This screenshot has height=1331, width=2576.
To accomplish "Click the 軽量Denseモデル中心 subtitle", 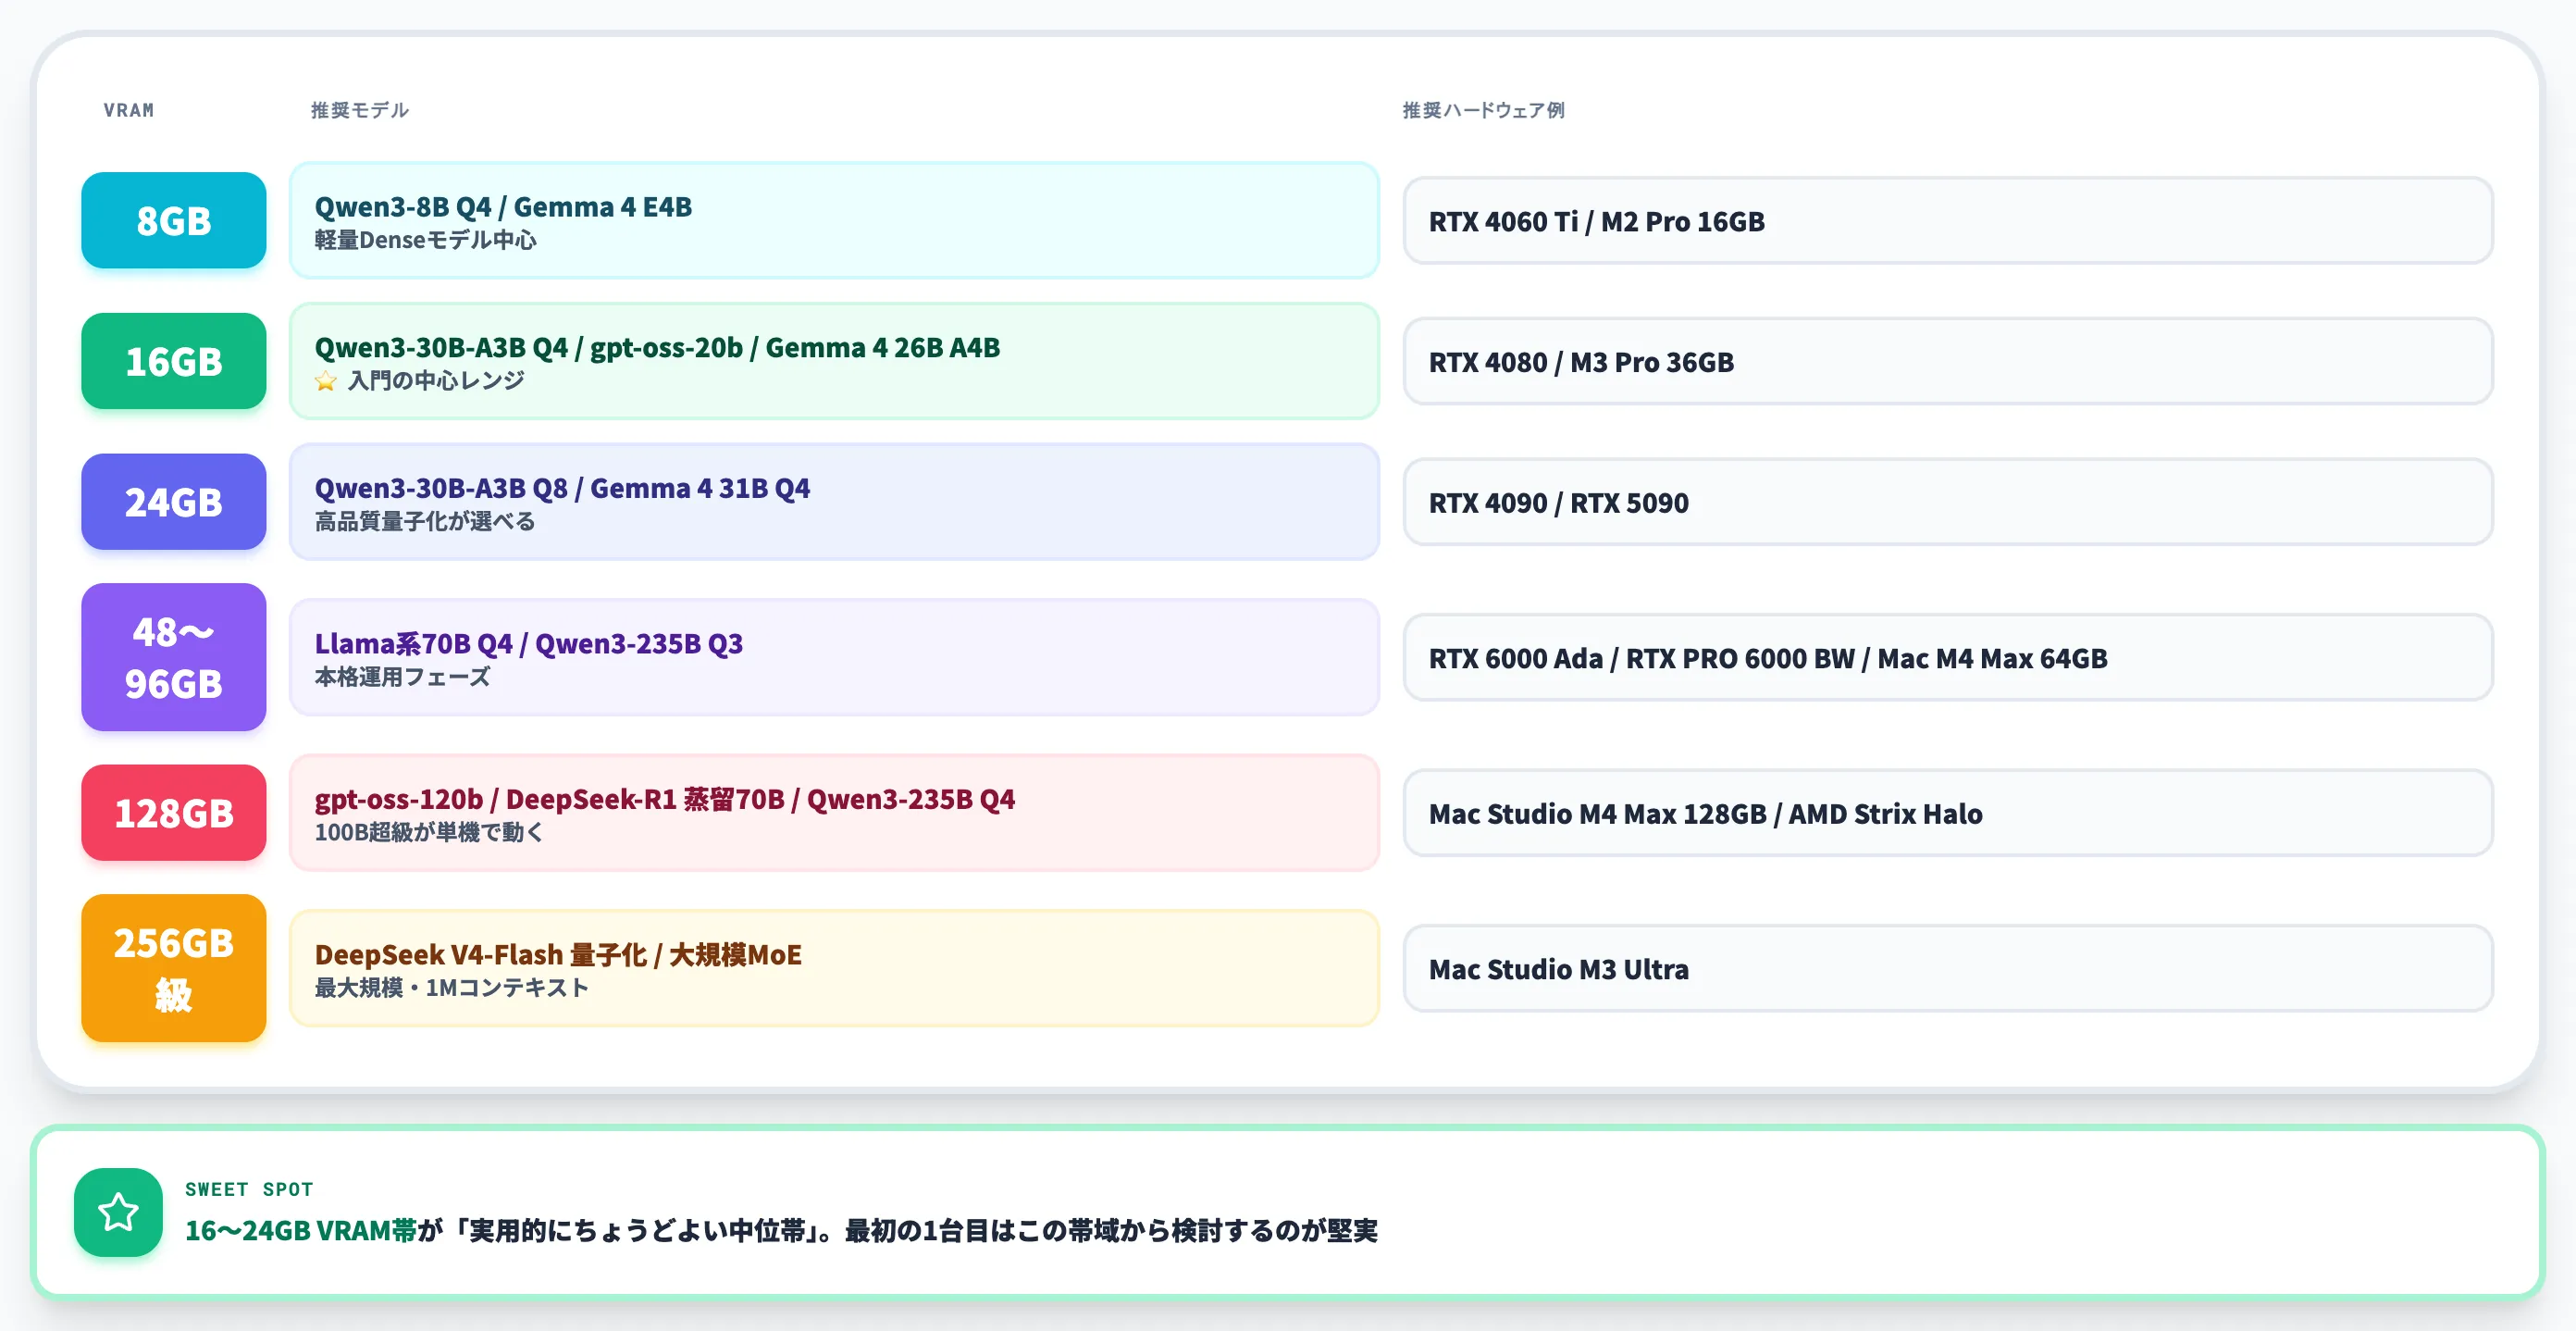I will pyautogui.click(x=425, y=240).
